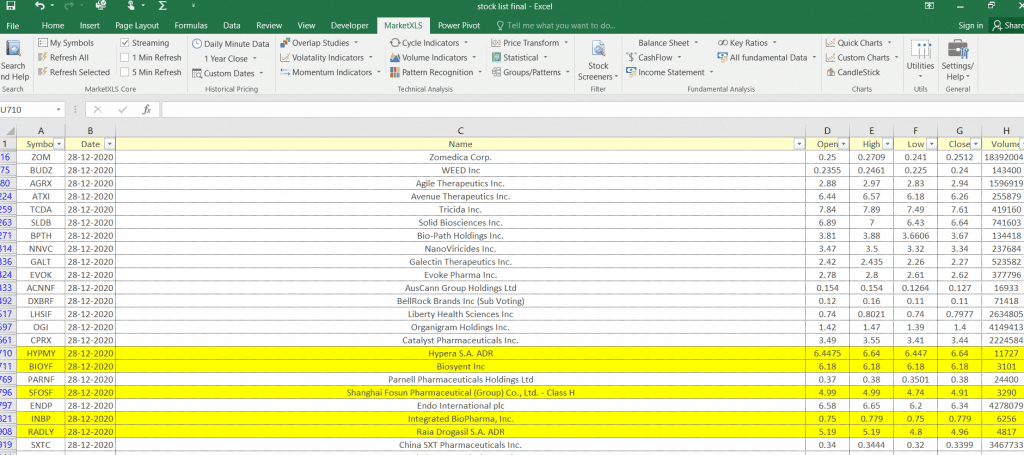This screenshot has height=455, width=1024.
Task: Open Volume Indicators dropdown
Action: (x=474, y=57)
